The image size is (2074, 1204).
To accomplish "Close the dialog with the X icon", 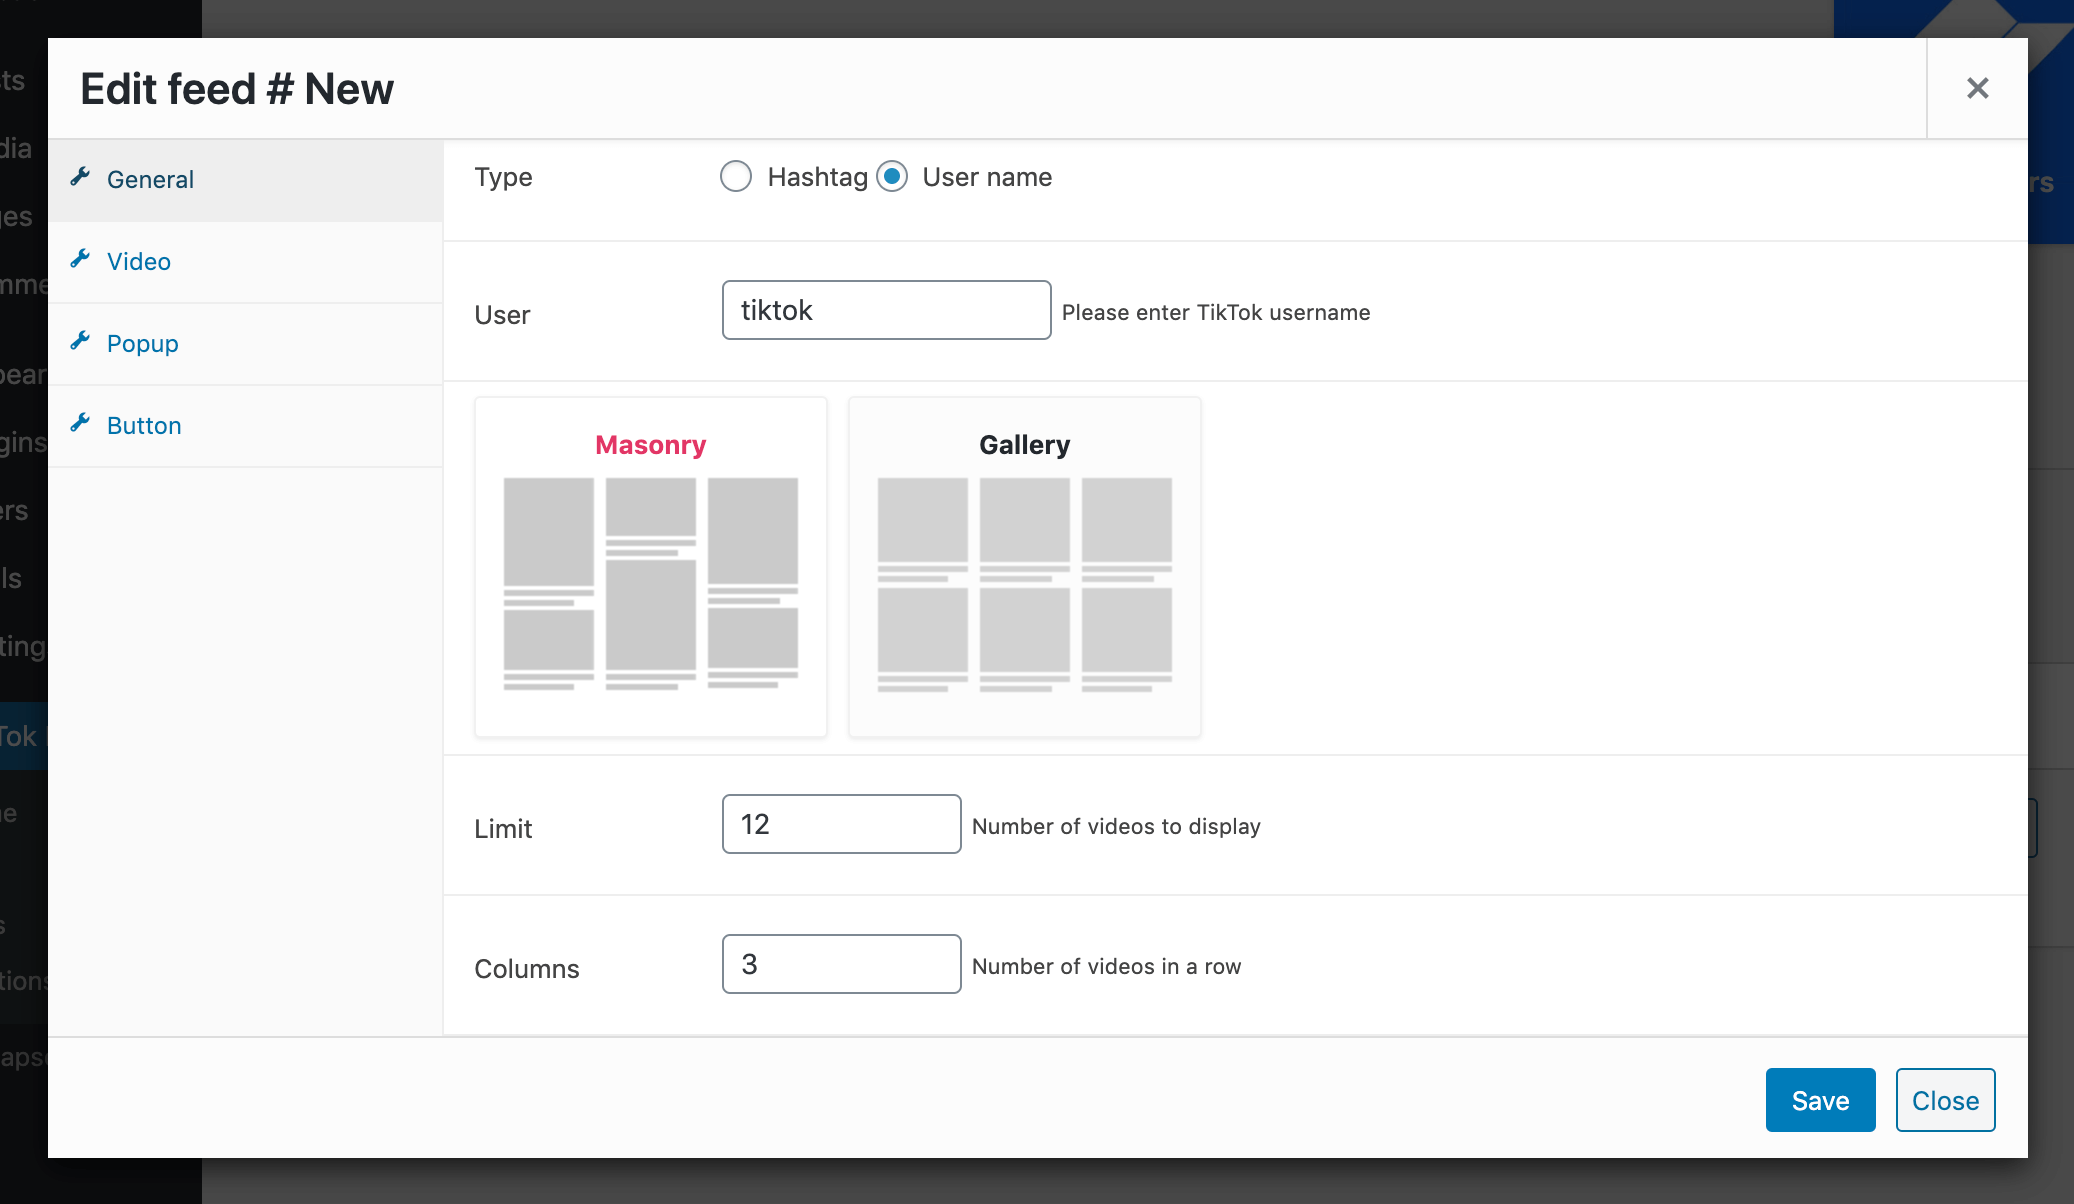I will (x=1977, y=88).
